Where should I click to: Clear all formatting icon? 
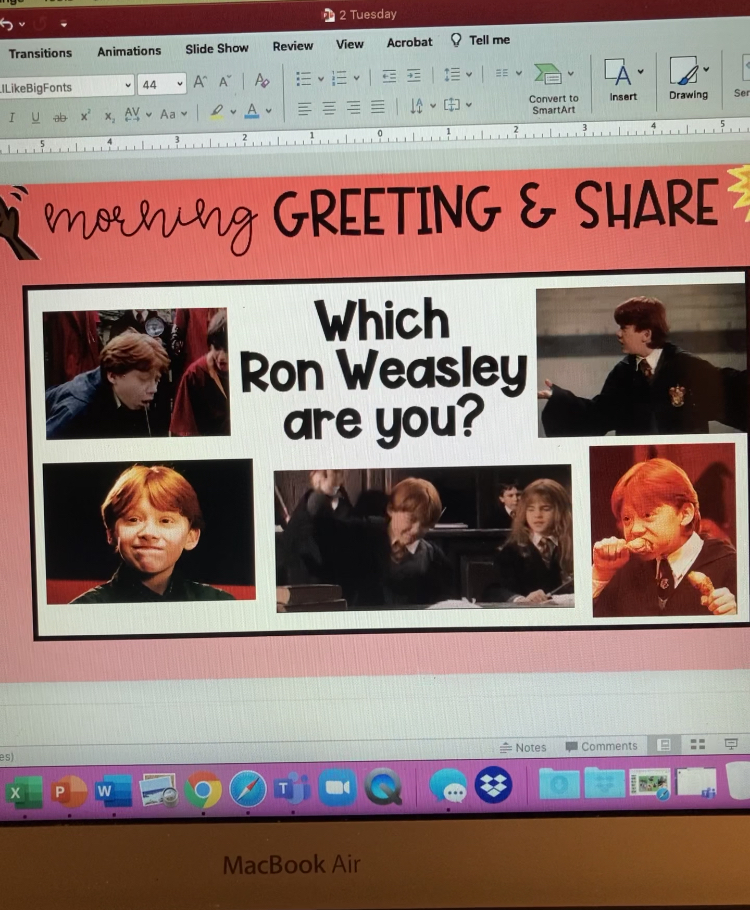(262, 80)
